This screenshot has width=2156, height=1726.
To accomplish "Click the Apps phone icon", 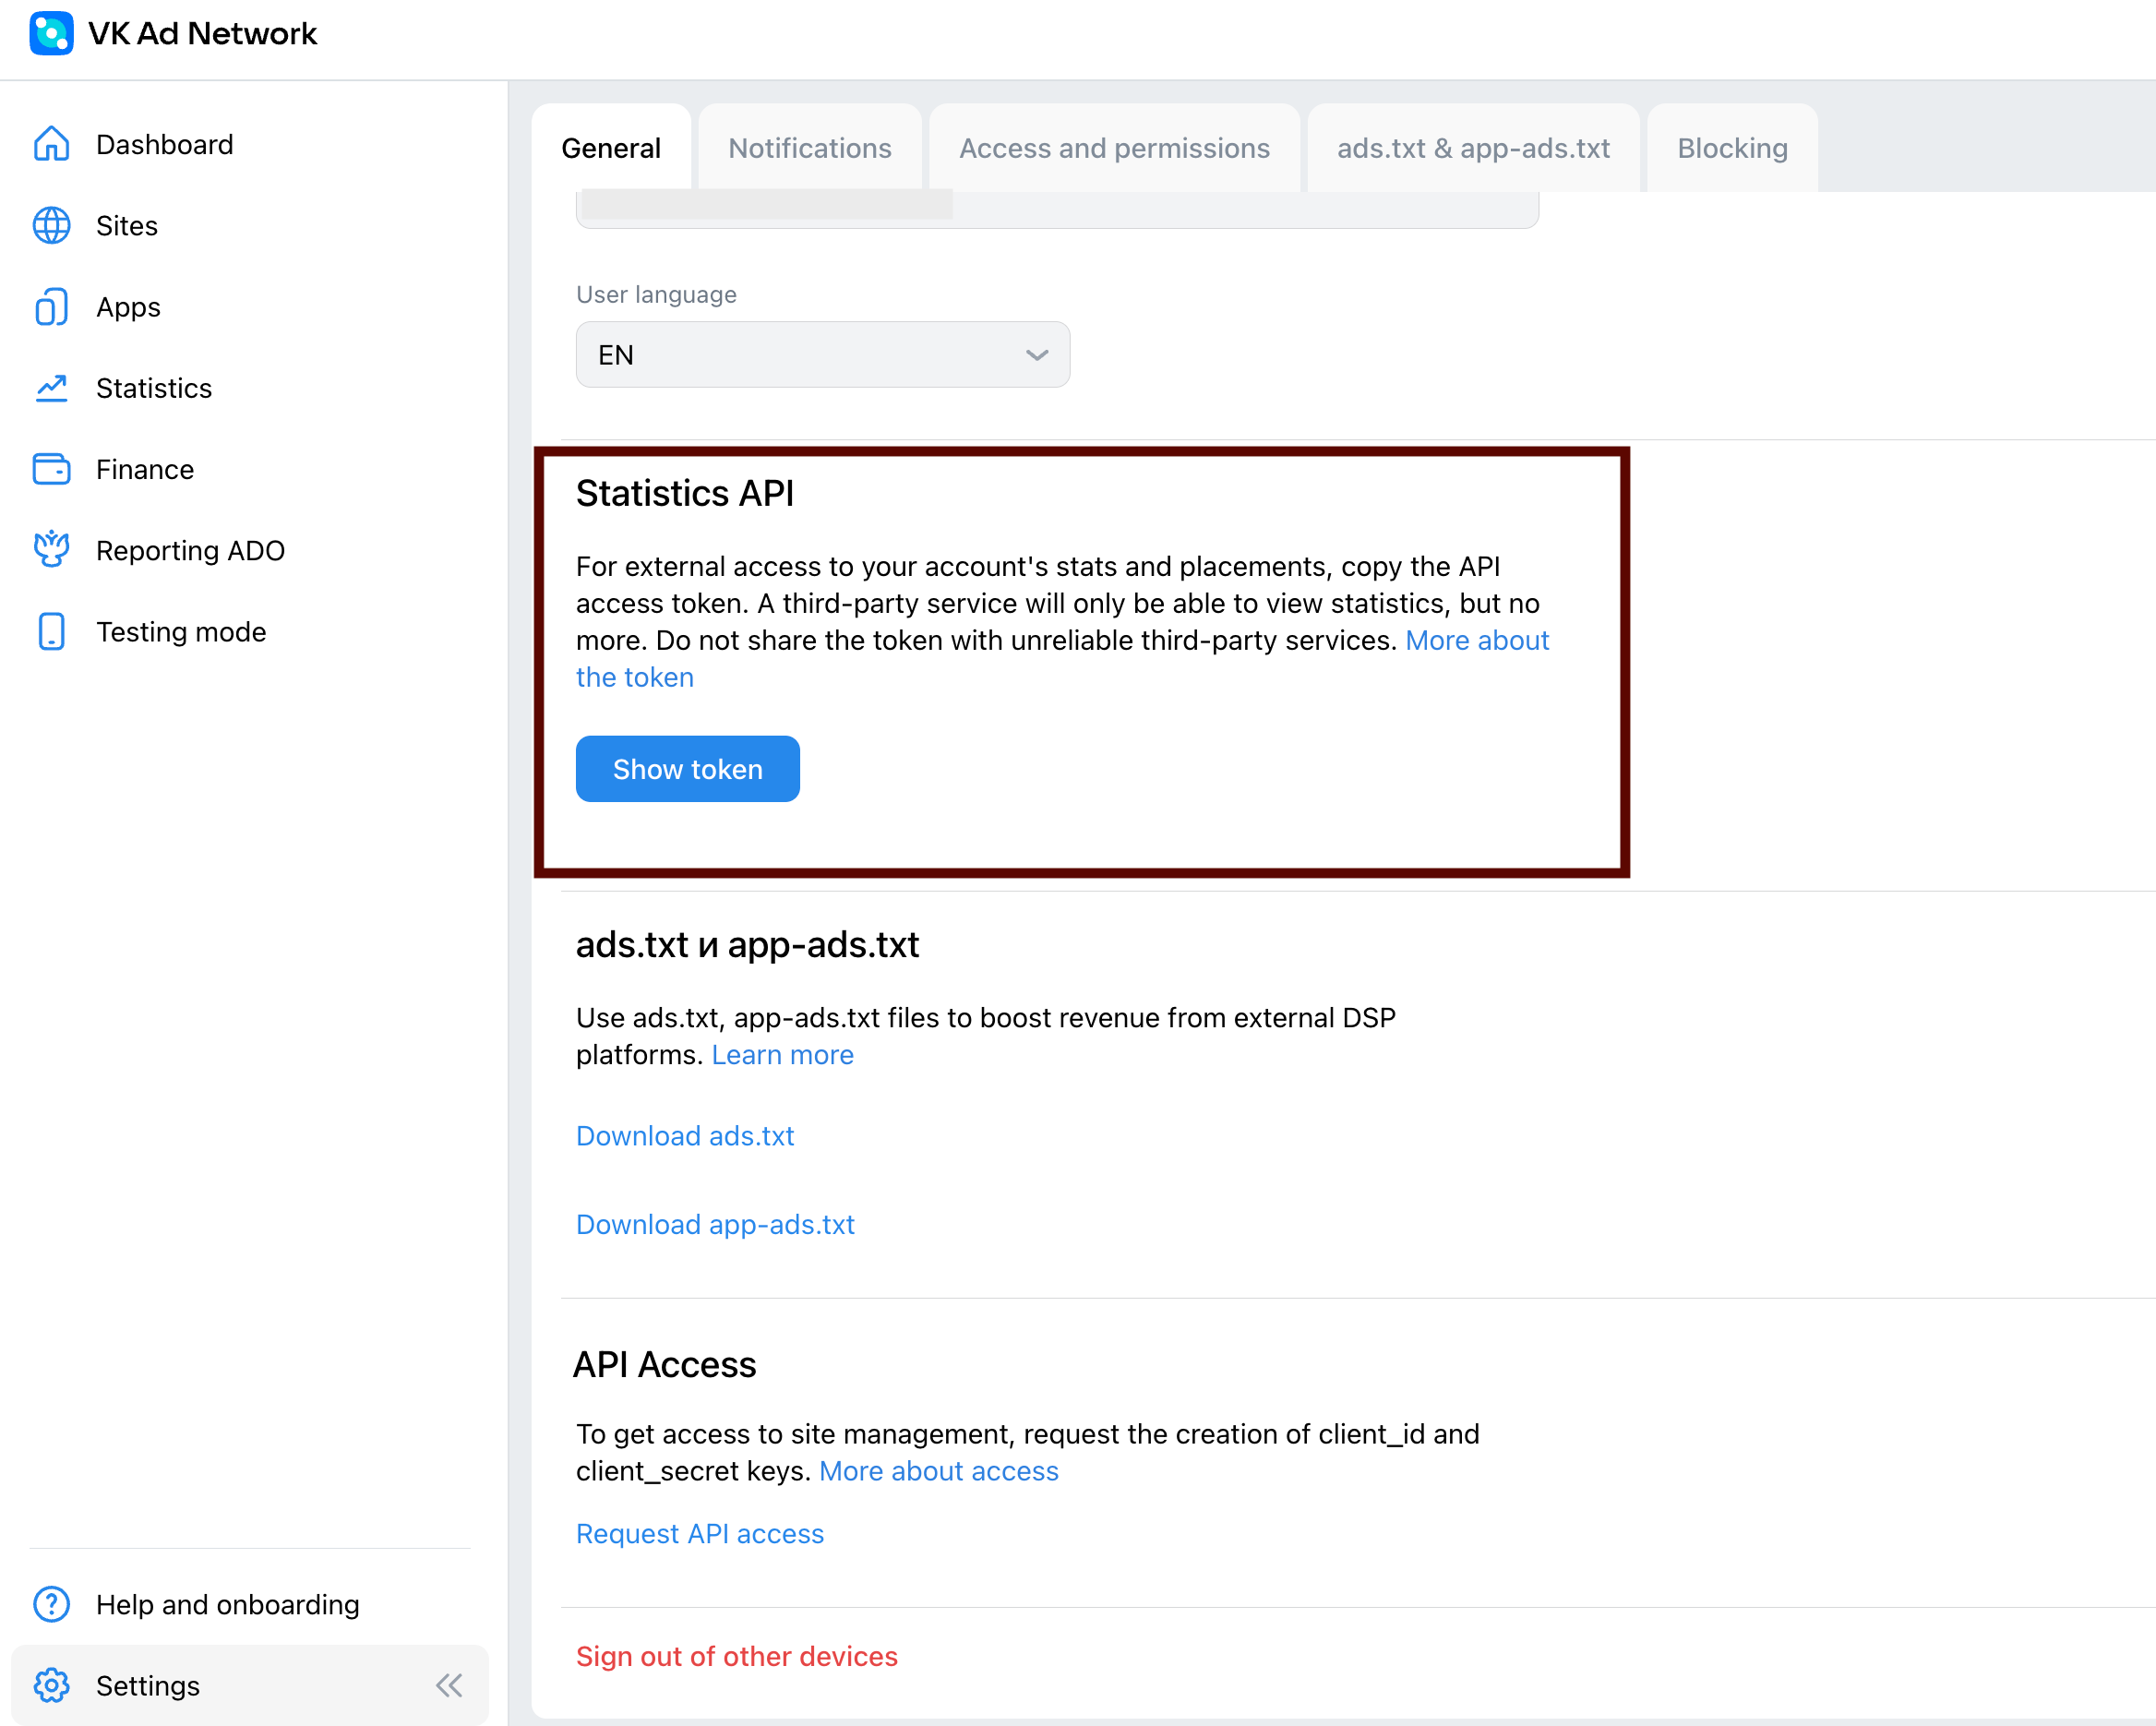I will point(51,307).
